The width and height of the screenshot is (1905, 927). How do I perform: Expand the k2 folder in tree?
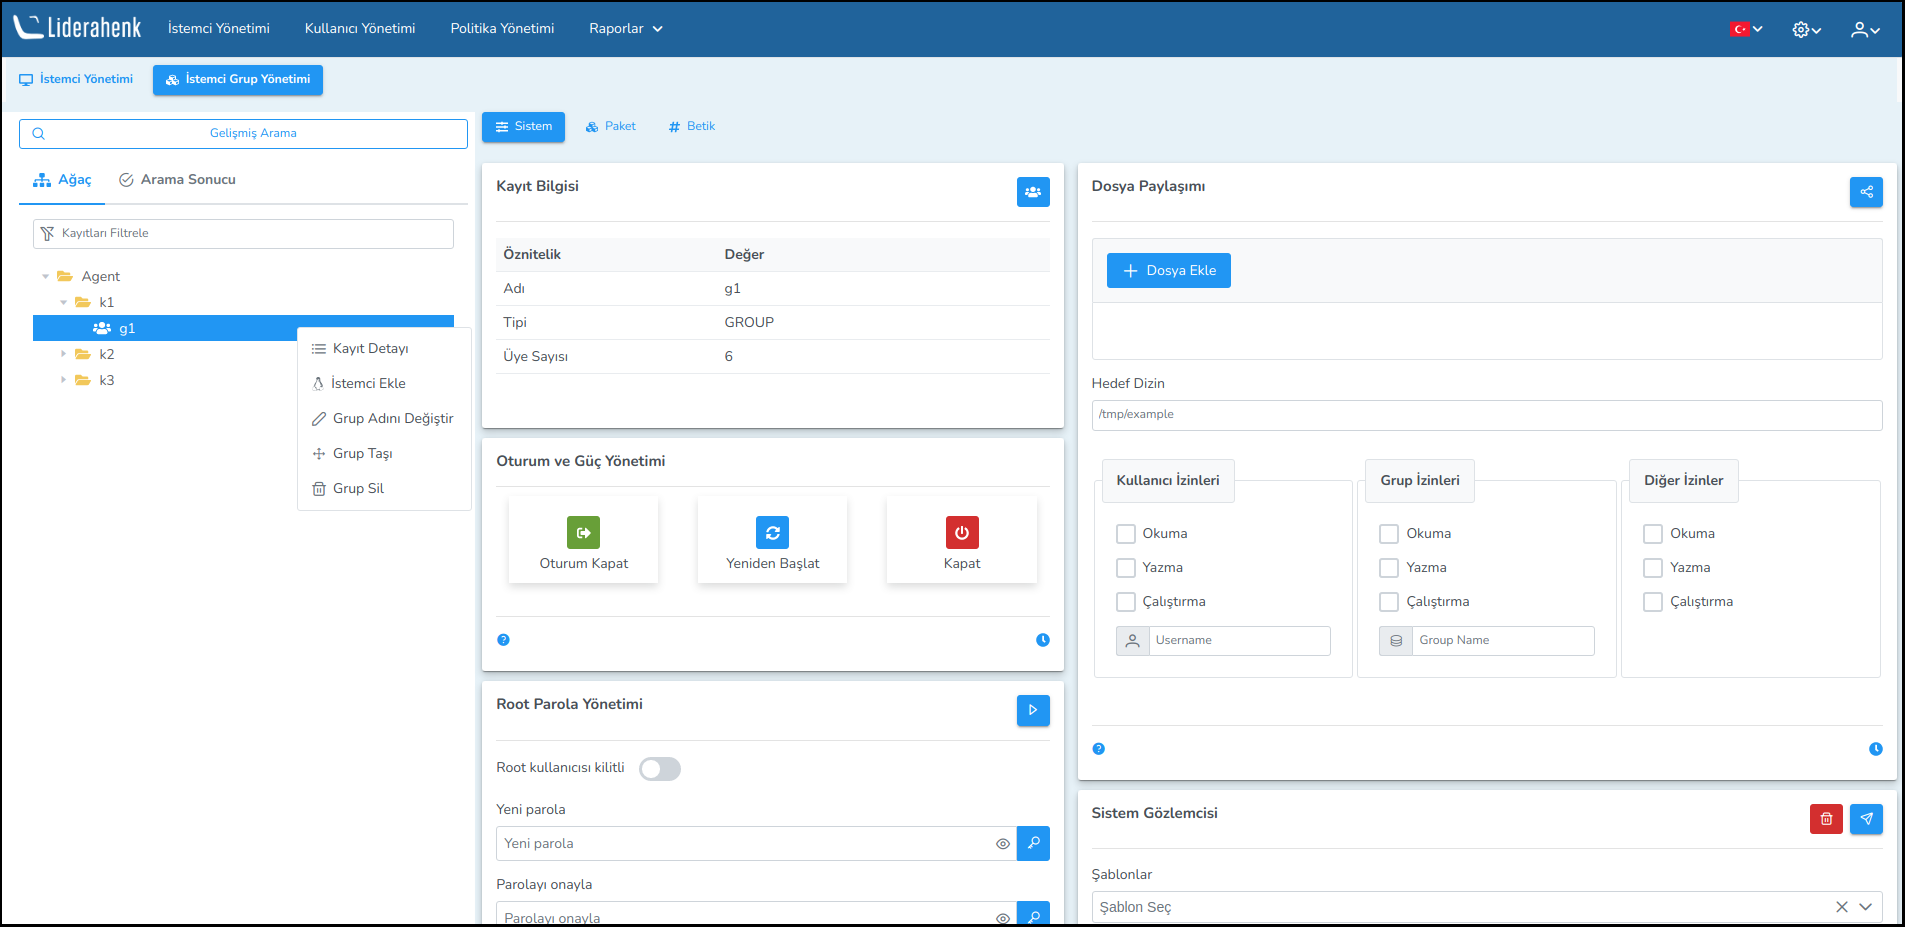point(64,354)
